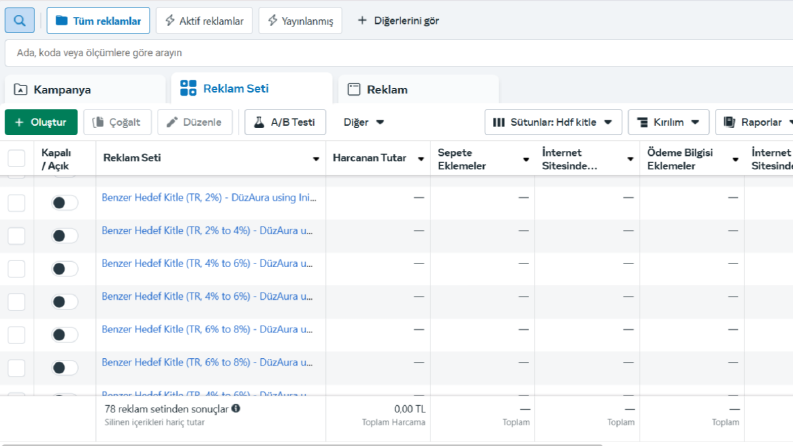Click the green Oluştur button
This screenshot has width=793, height=446.
41,122
